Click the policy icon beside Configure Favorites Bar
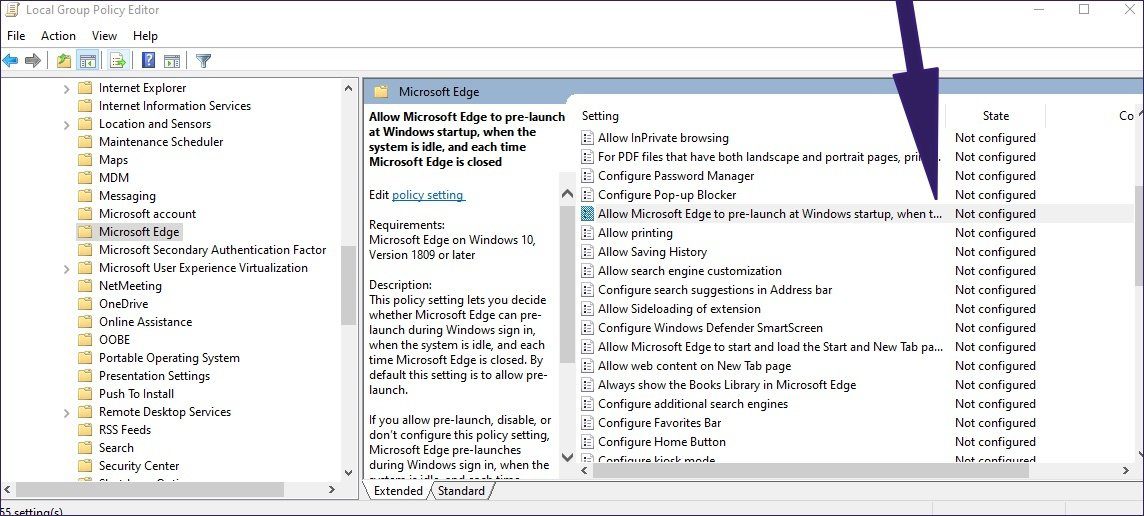1144x516 pixels. coord(587,423)
